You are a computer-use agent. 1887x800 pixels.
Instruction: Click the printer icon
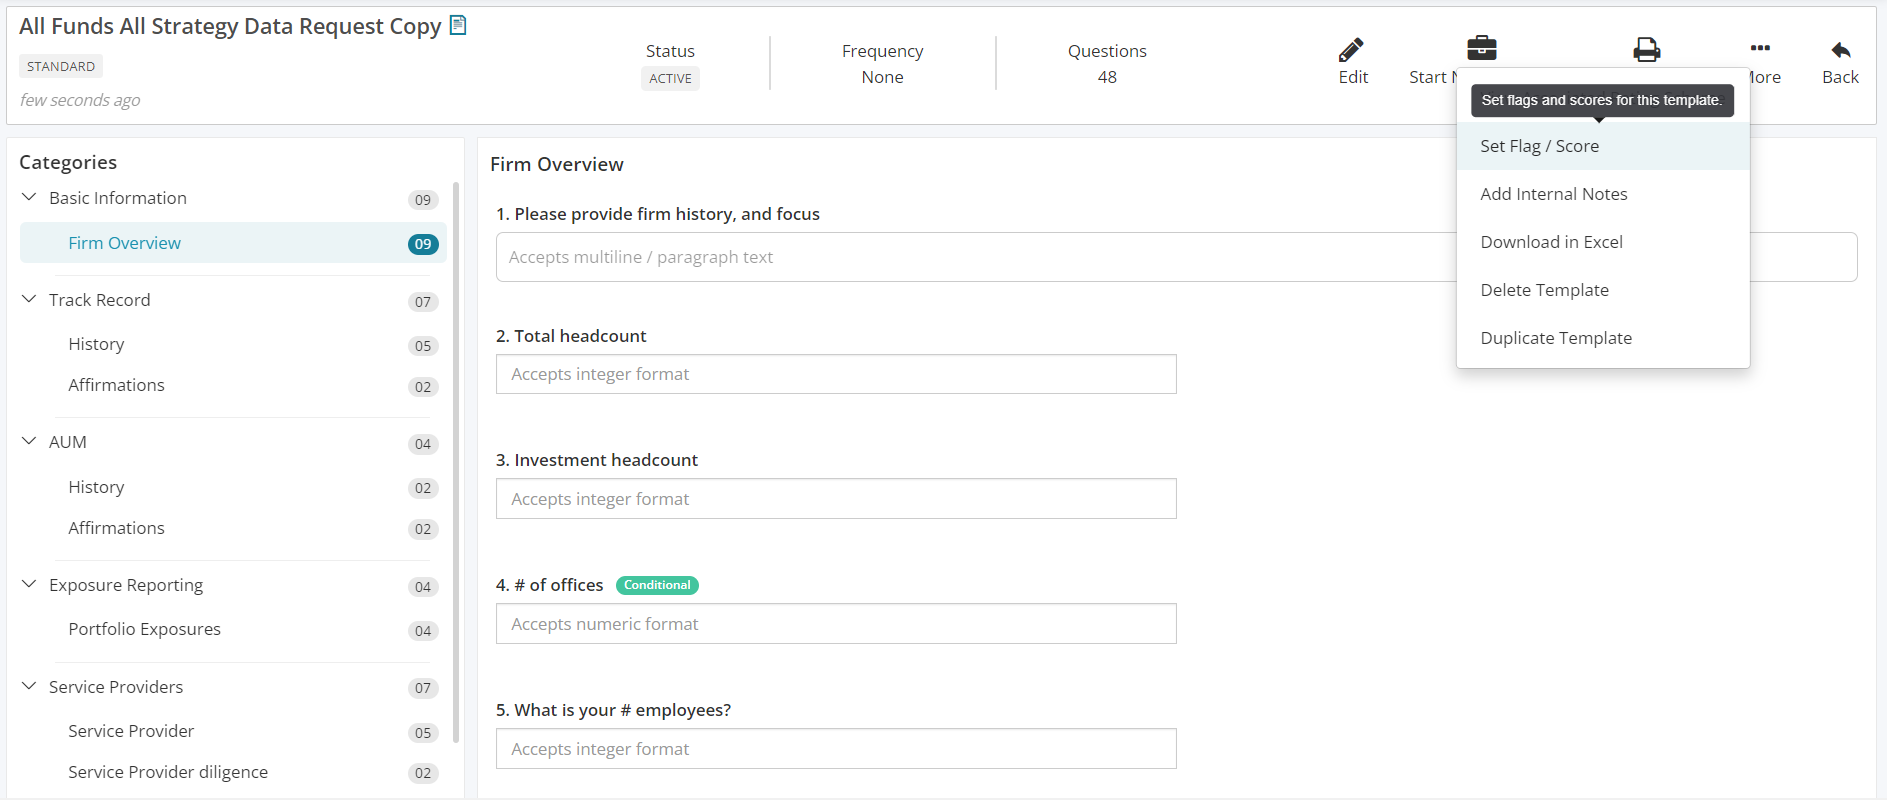pos(1646,49)
